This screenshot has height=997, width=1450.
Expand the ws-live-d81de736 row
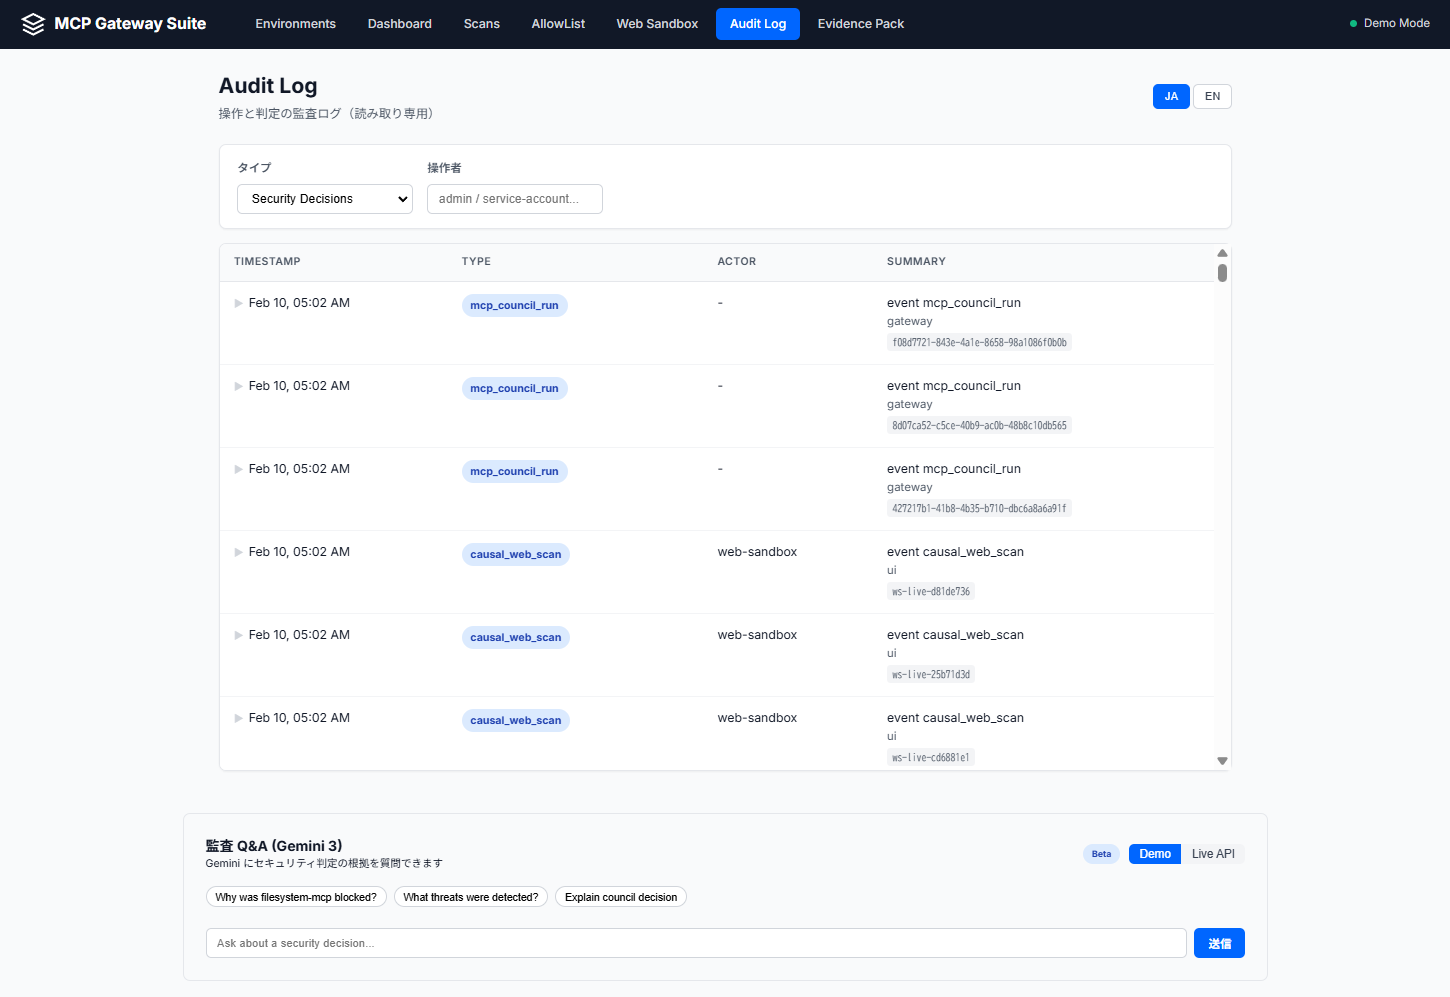coord(238,552)
